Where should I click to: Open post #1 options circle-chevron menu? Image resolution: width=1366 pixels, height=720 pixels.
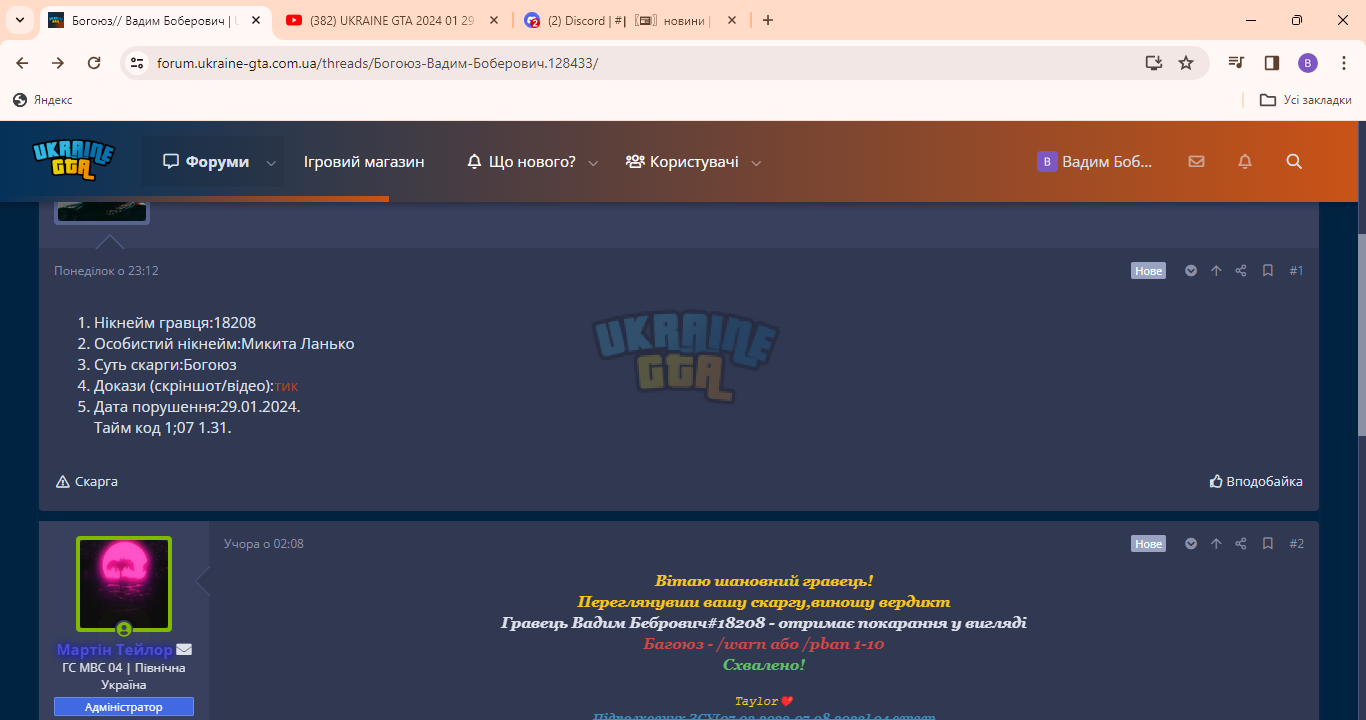pyautogui.click(x=1191, y=271)
